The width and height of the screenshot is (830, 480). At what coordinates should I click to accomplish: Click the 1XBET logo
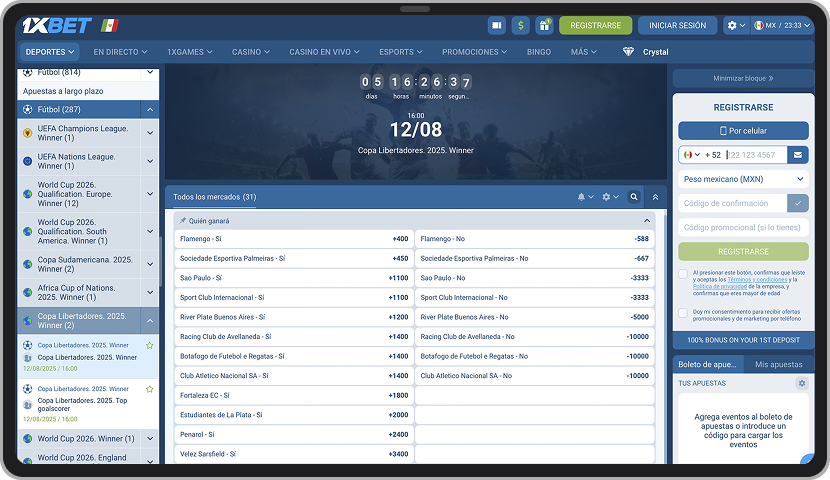coord(57,25)
